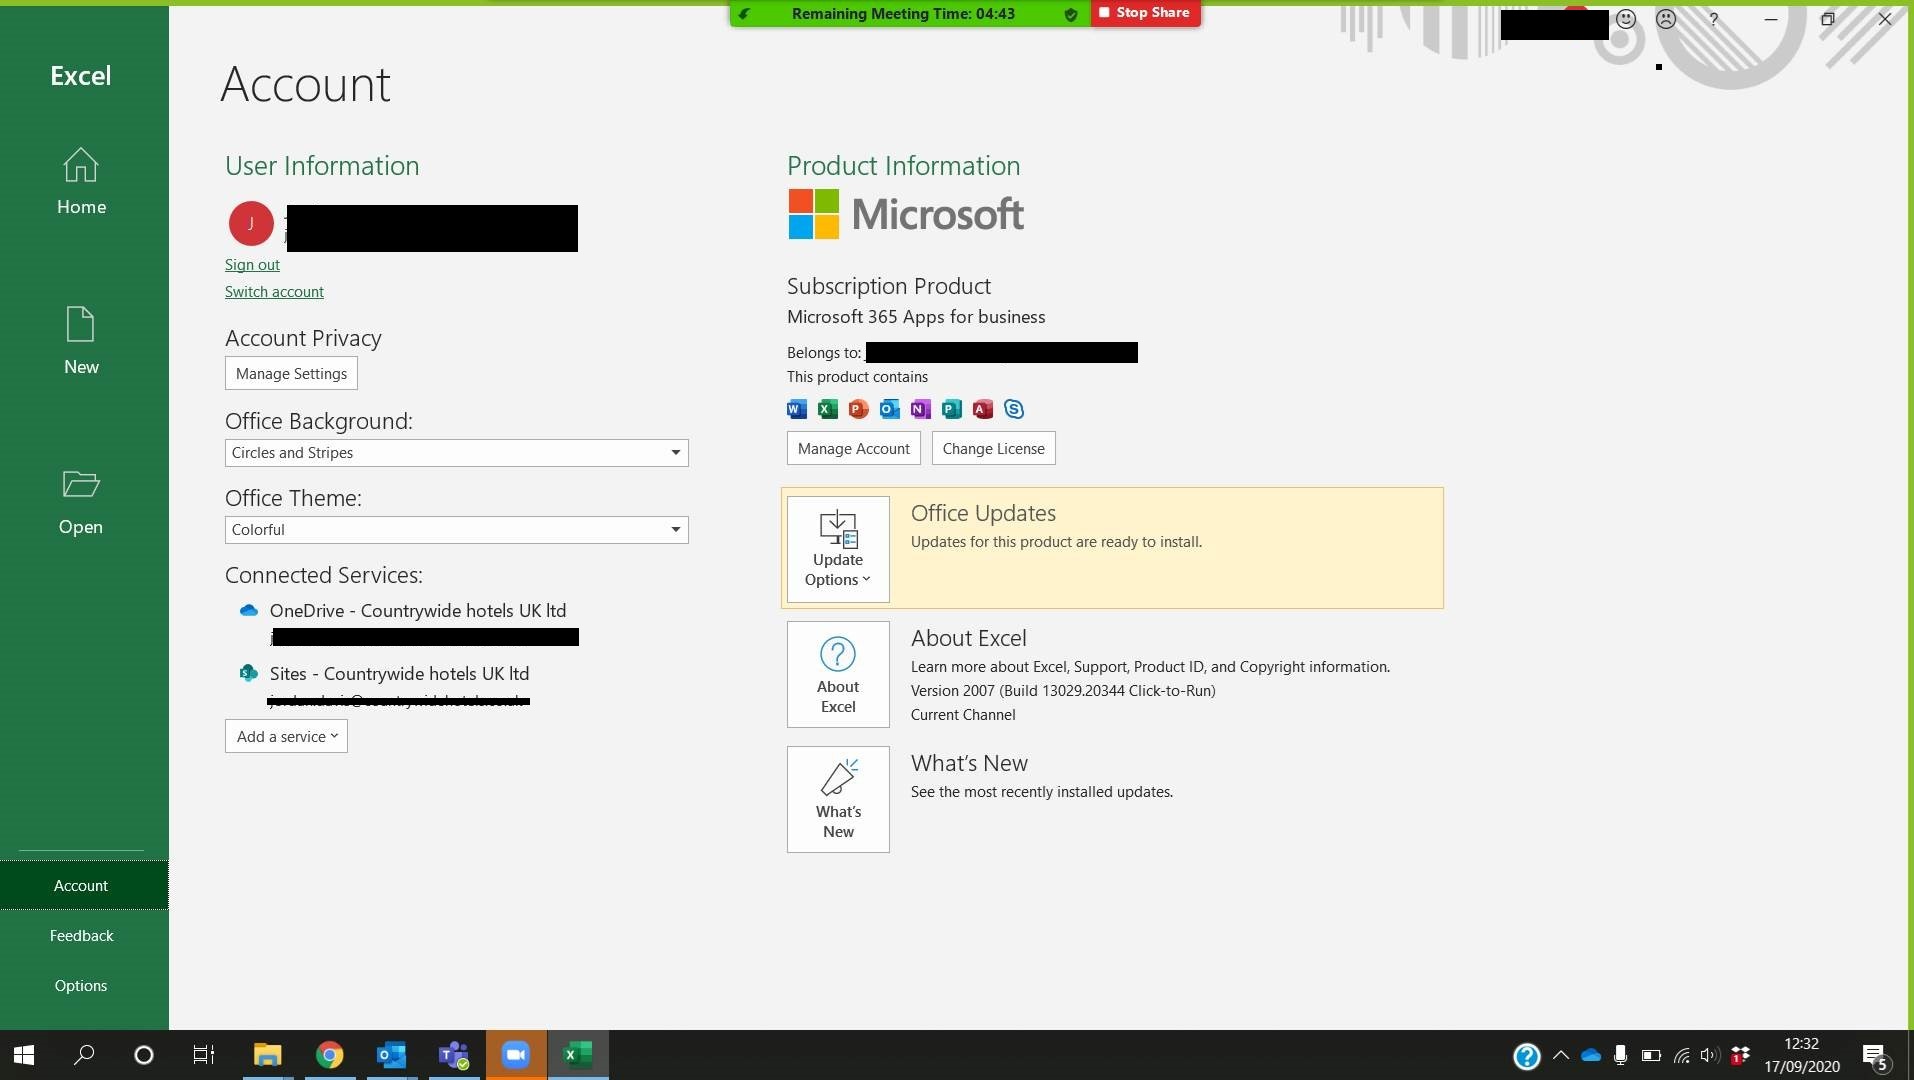Click the Word app icon under product contents
Screen dimensions: 1914x1080
(x=797, y=409)
